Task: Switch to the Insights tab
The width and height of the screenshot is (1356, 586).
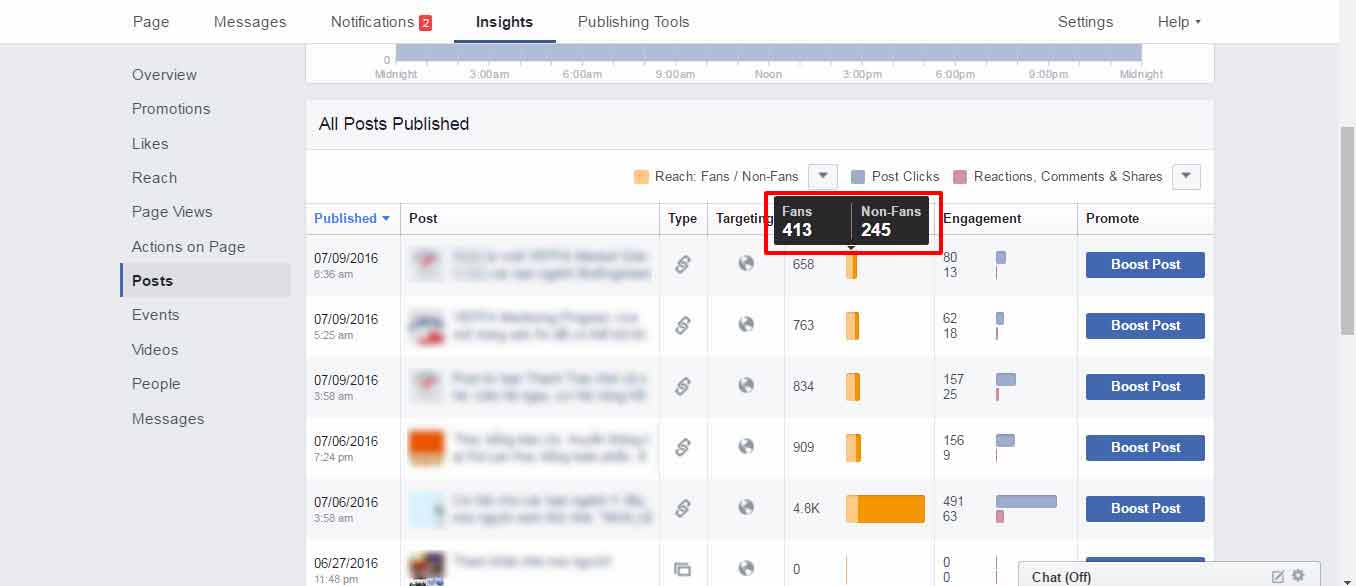Action: tap(504, 21)
